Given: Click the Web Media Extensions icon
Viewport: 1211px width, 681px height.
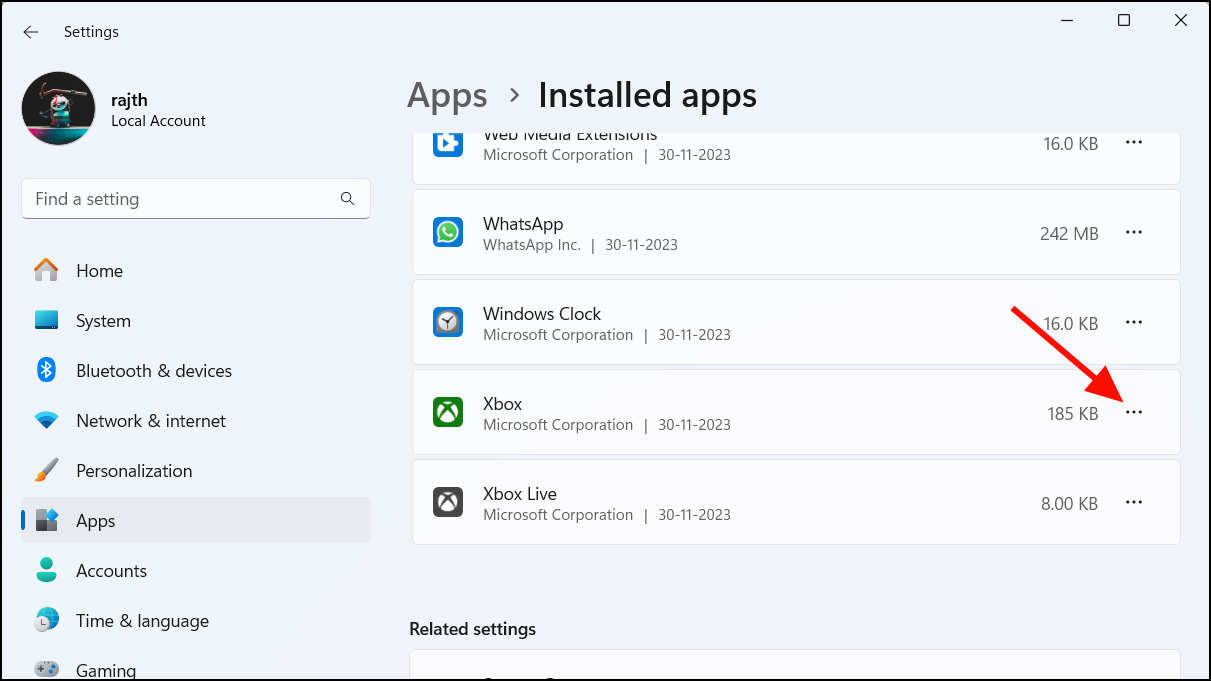Looking at the screenshot, I should (448, 143).
